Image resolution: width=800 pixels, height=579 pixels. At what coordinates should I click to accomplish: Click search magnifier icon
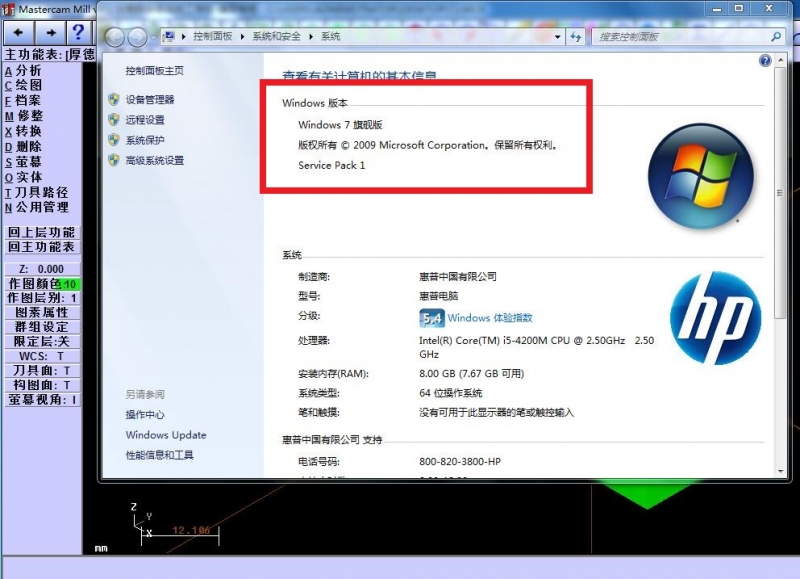coord(776,36)
